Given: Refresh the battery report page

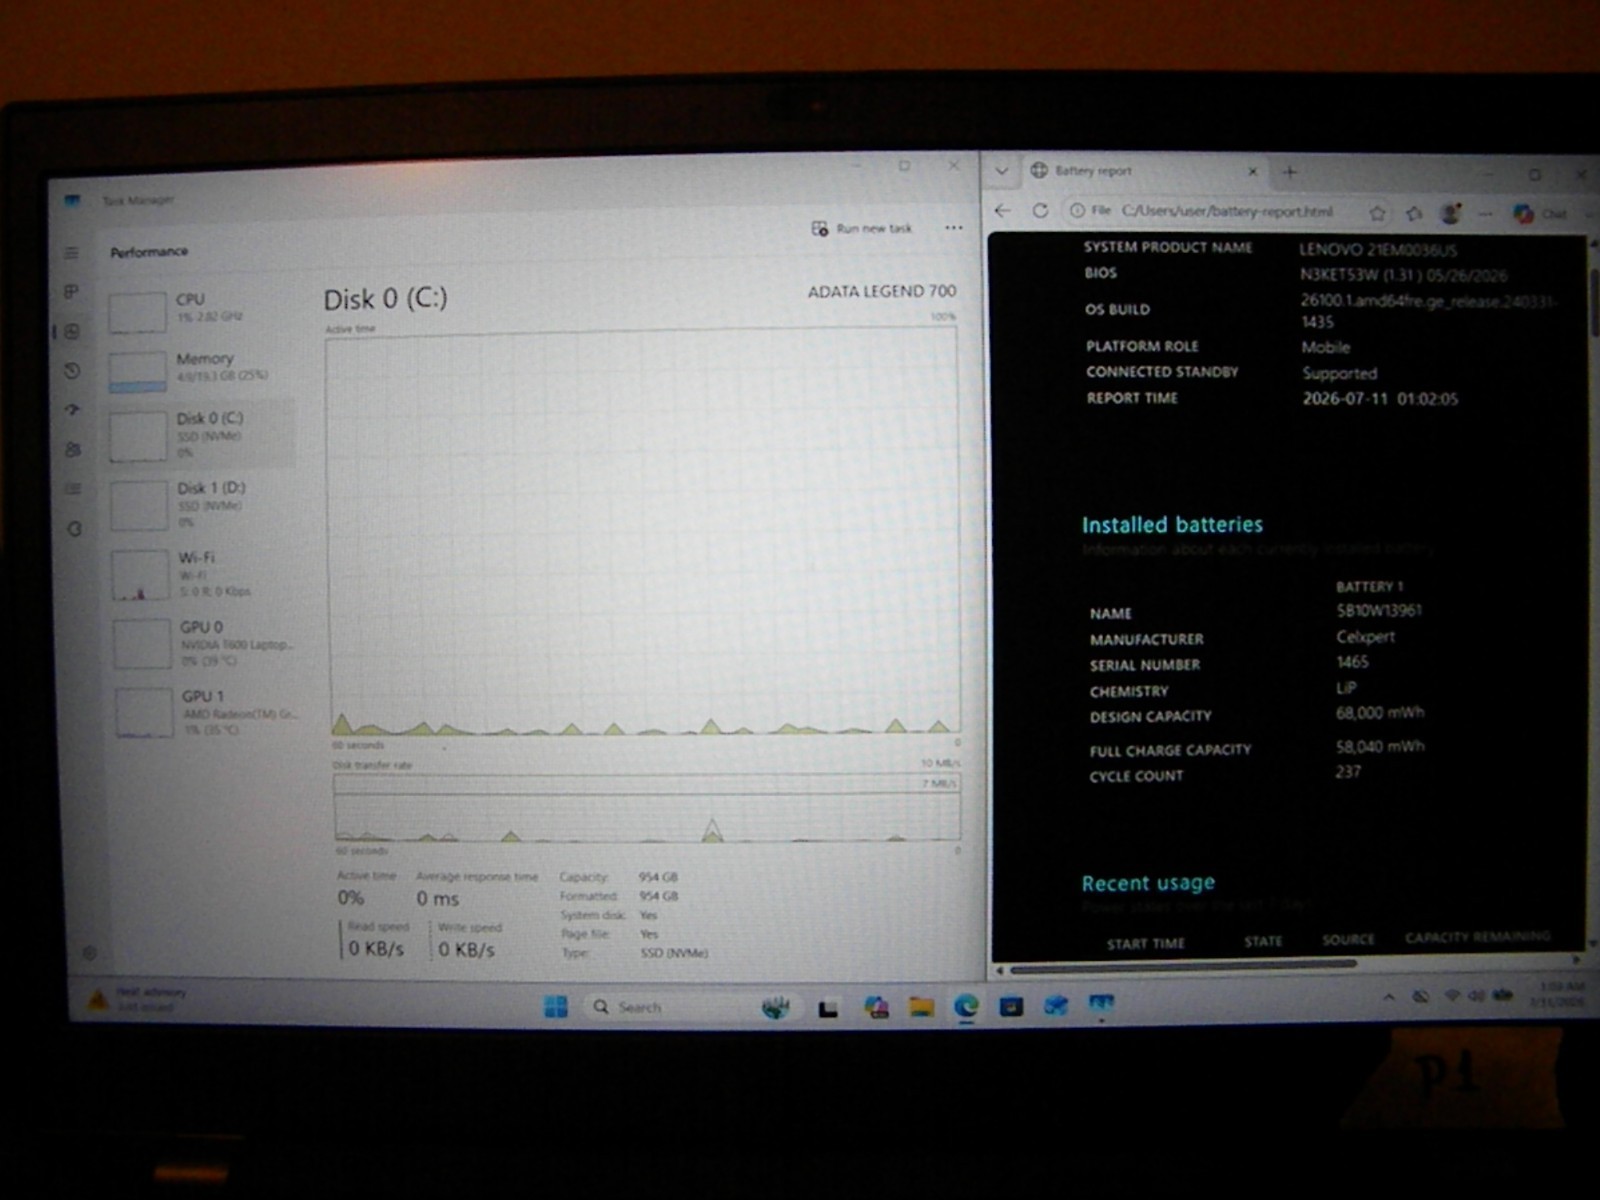Looking at the screenshot, I should click(1040, 210).
